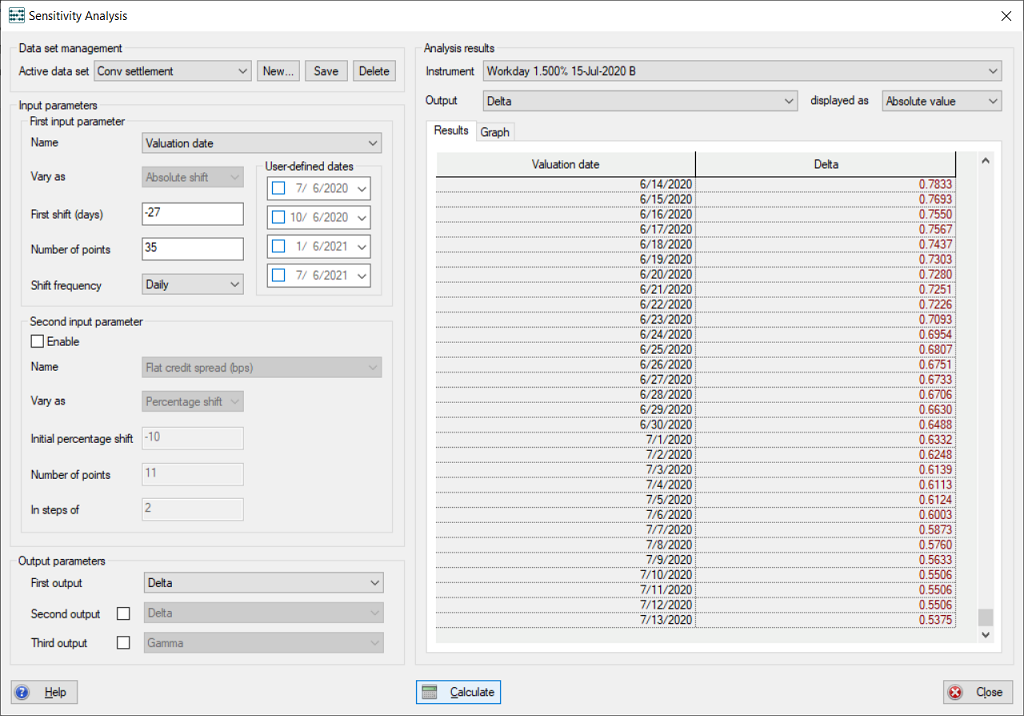The width and height of the screenshot is (1024, 716).
Task: Select the 6/30/2020 valuation date cell
Action: pos(566,425)
